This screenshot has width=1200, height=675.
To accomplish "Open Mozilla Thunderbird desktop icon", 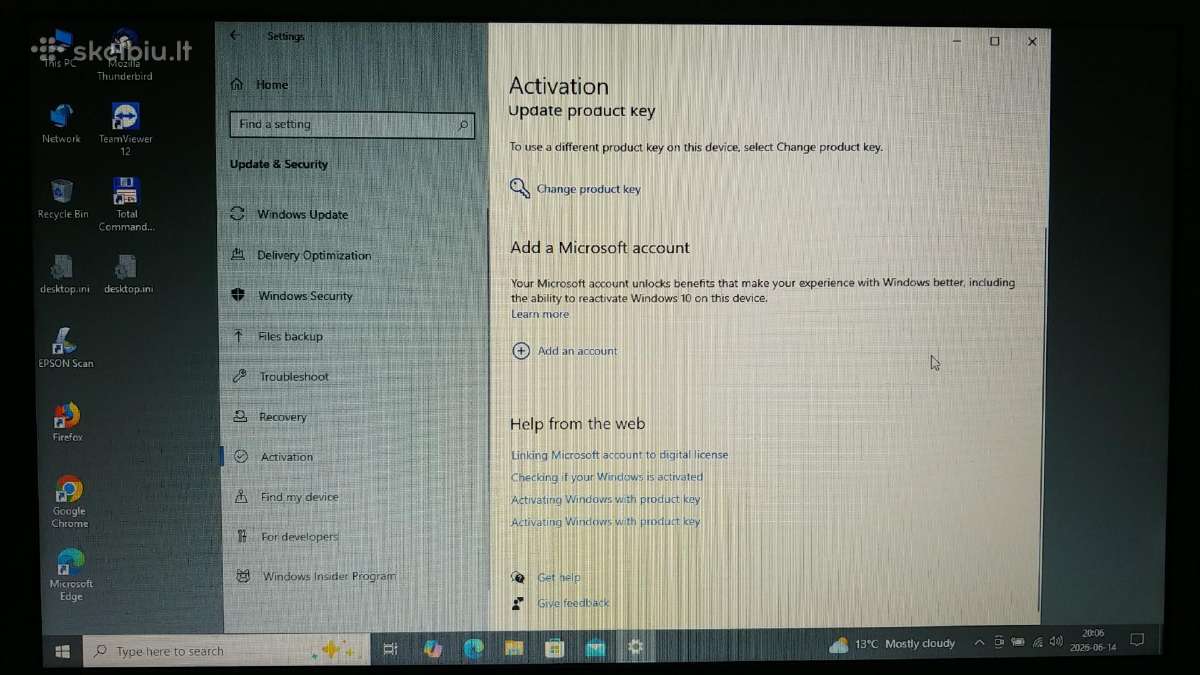I will pos(125,55).
